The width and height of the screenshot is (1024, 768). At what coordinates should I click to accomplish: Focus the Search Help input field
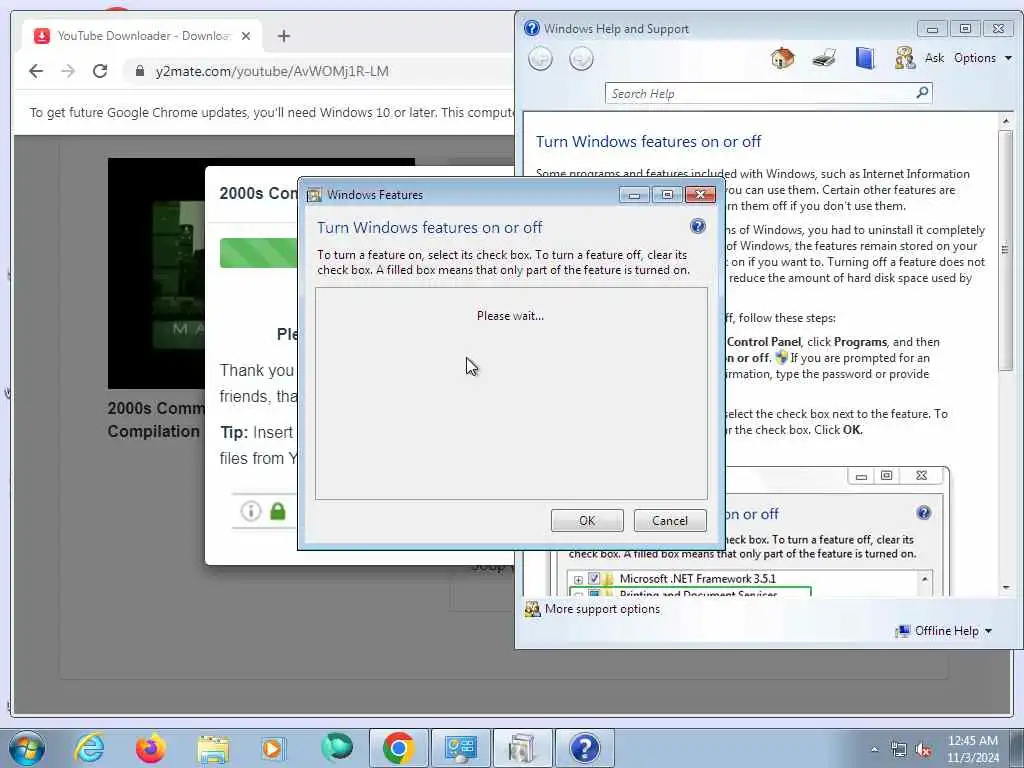(760, 93)
